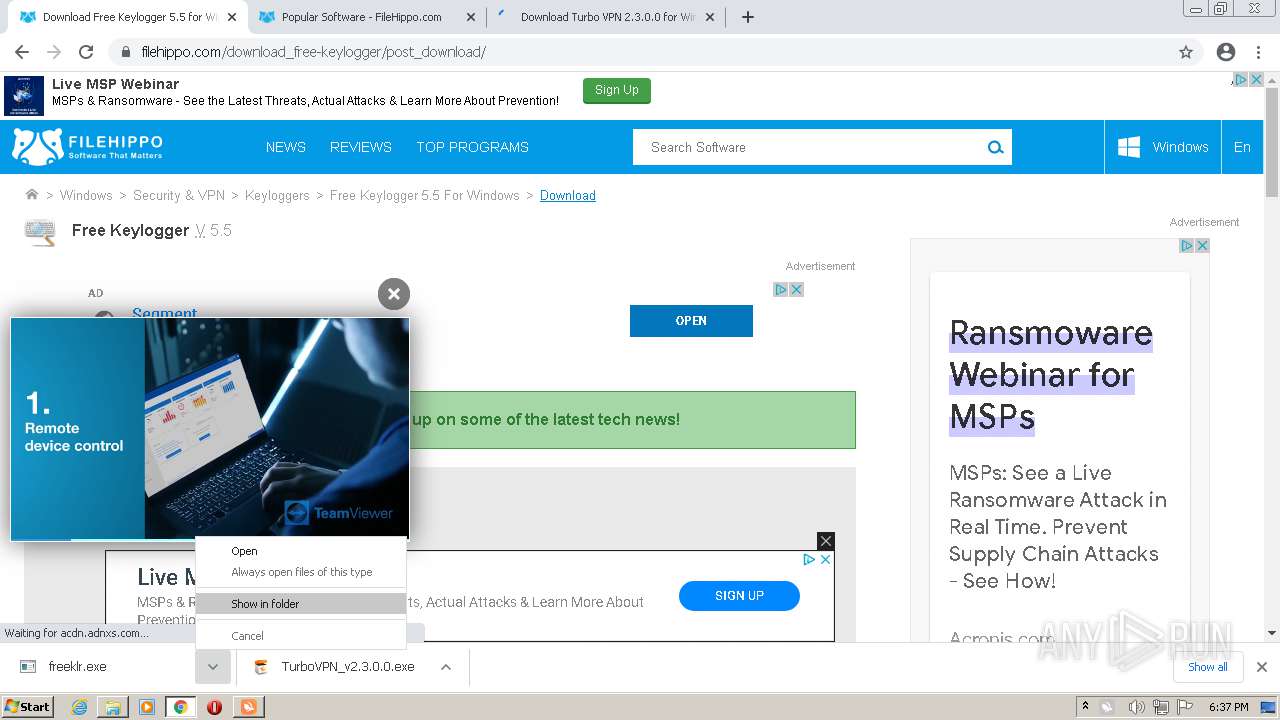Choose Cancel in download menu
Screen dimensions: 1280x720
301,636
